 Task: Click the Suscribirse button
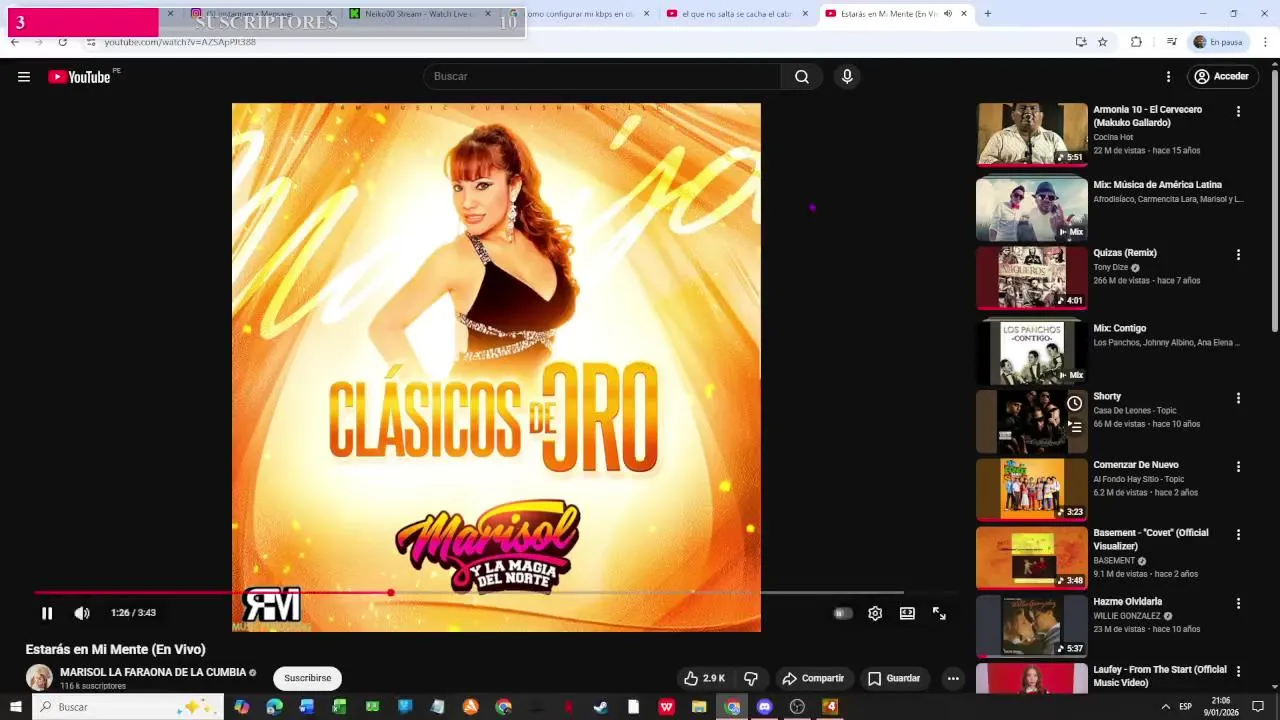click(x=307, y=678)
